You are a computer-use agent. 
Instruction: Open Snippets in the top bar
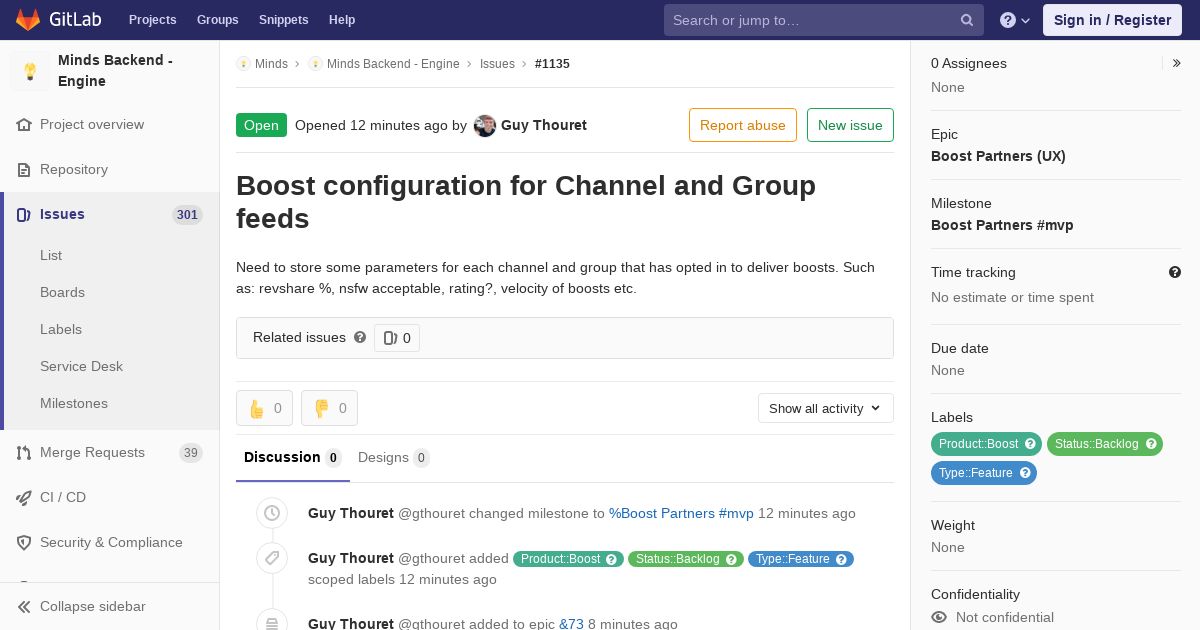pos(283,20)
